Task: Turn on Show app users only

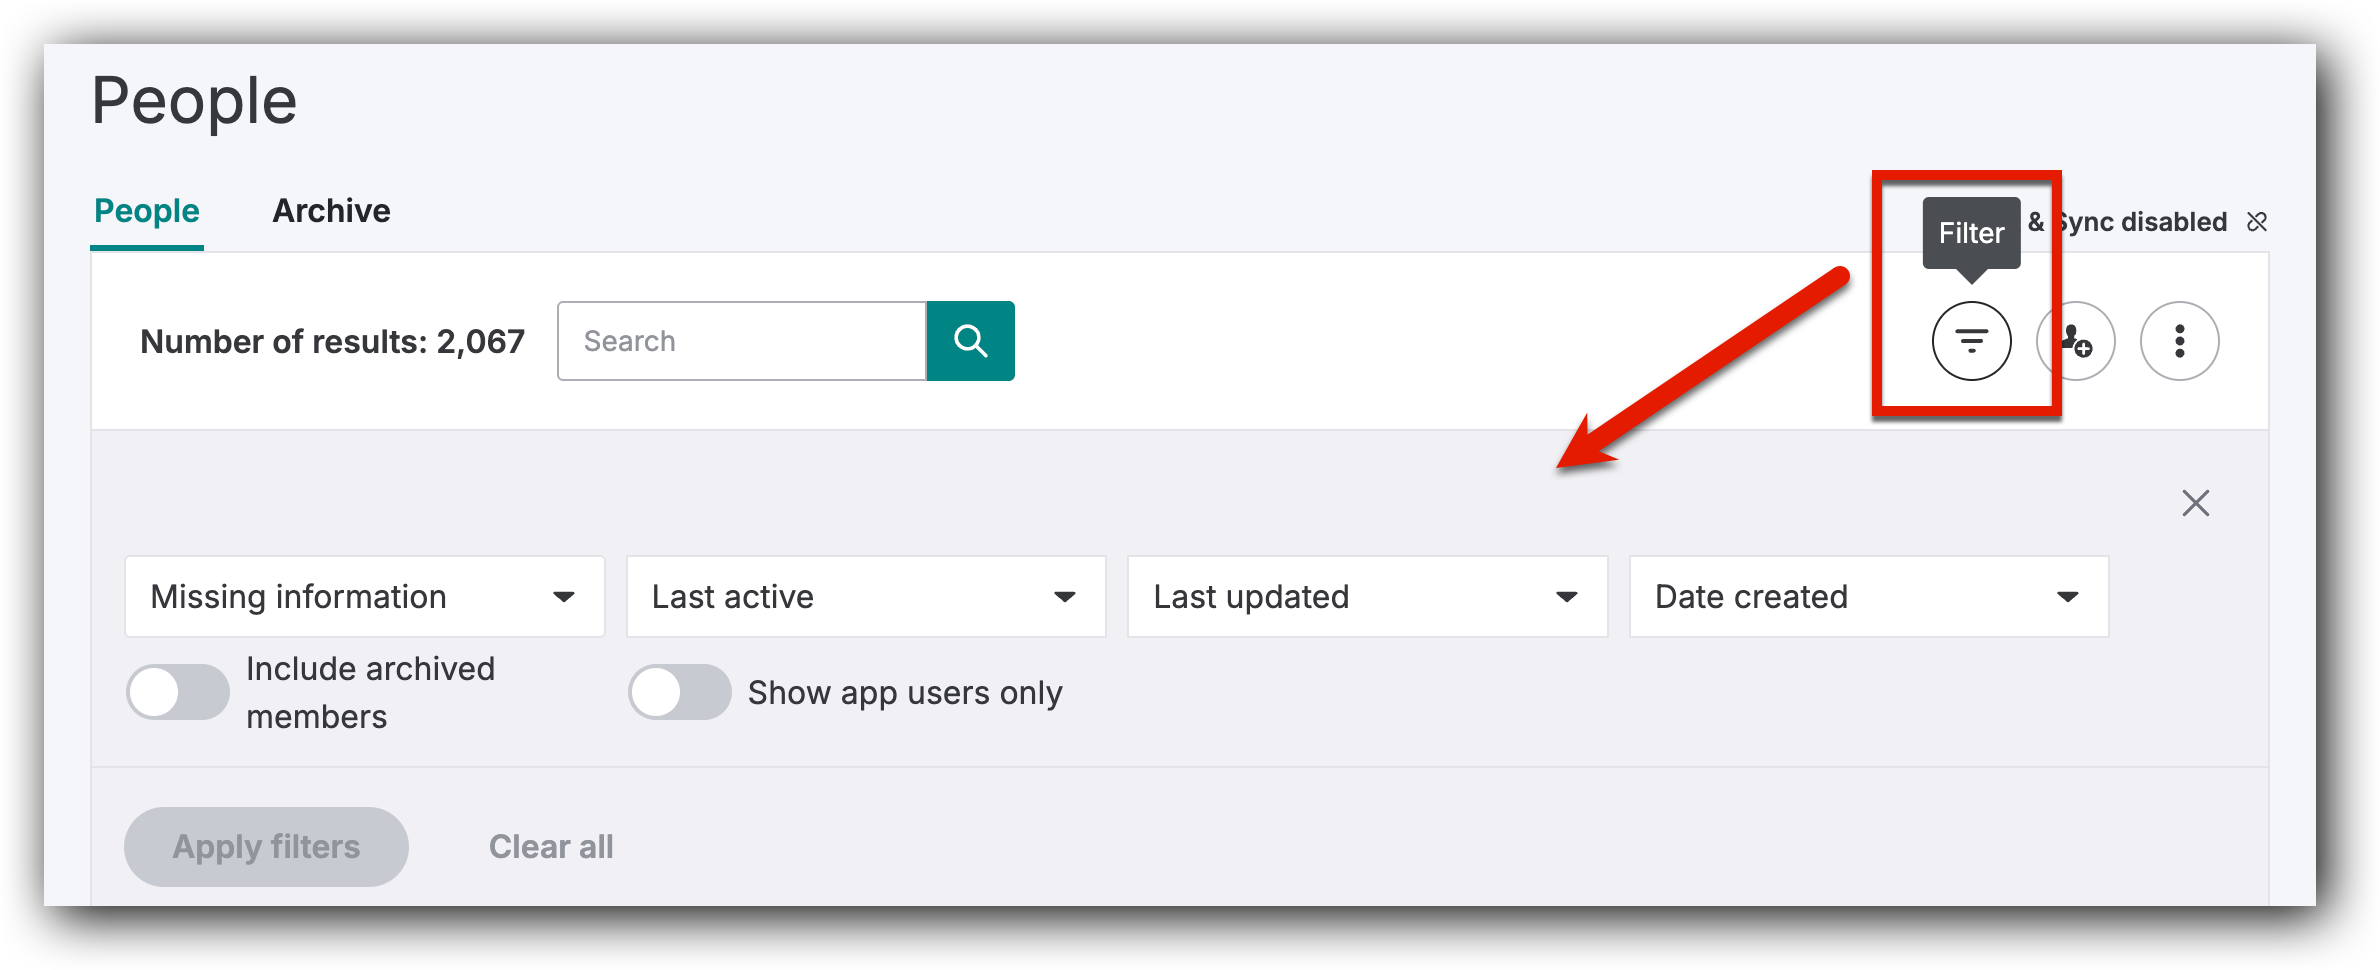Action: coord(680,692)
